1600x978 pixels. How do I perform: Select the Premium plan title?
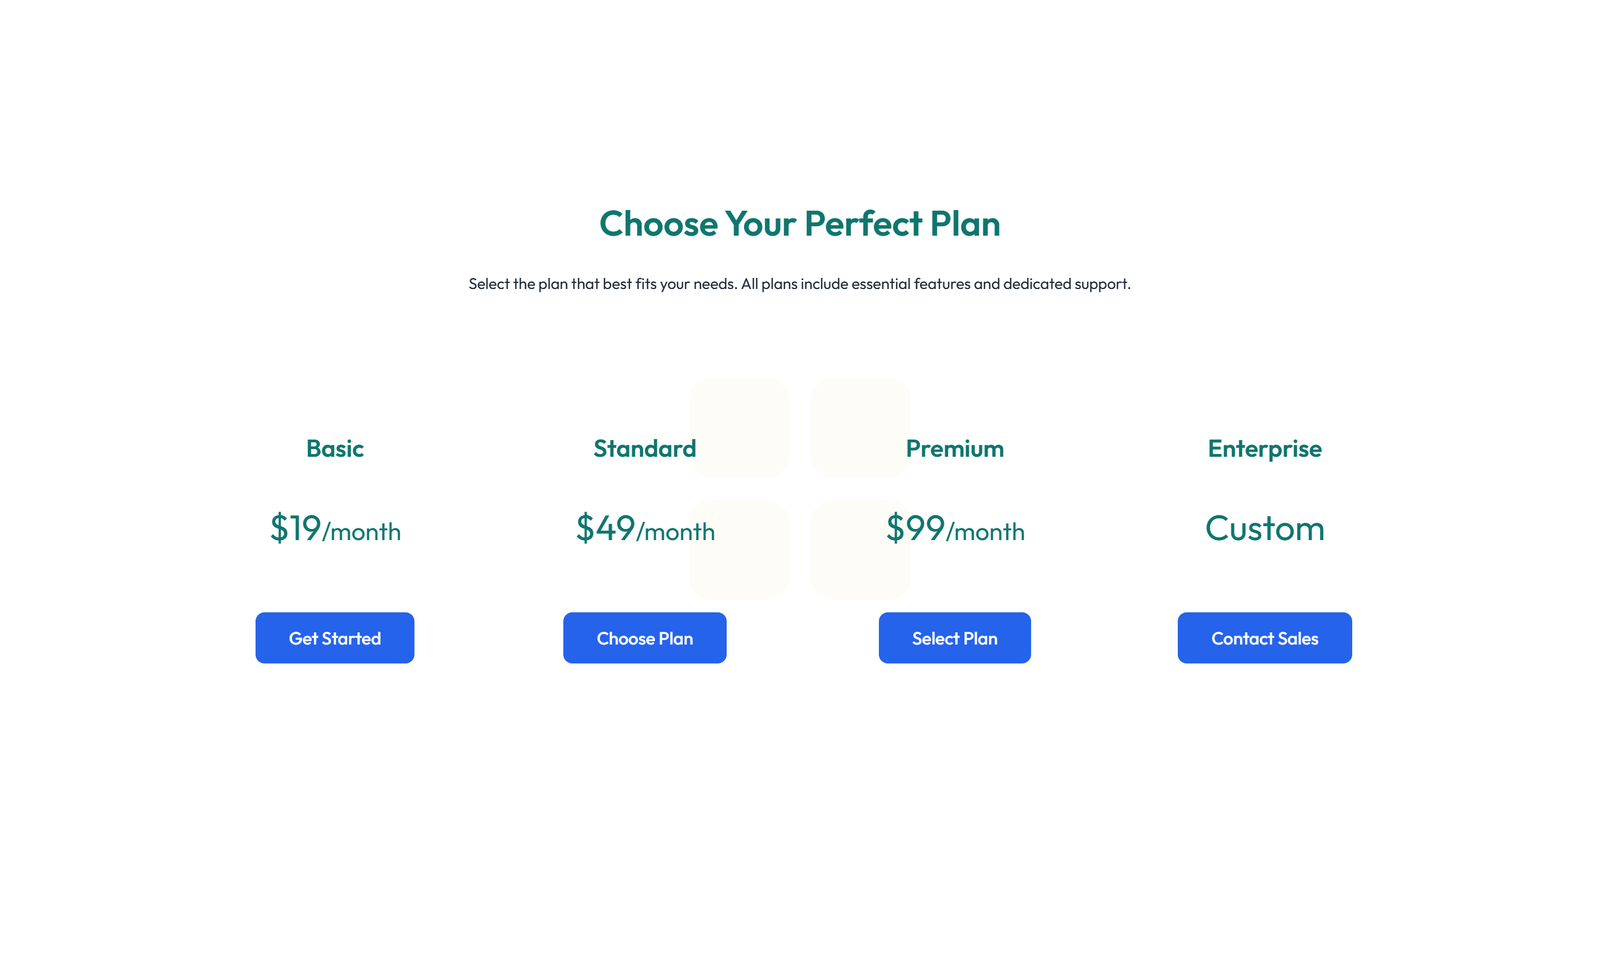click(x=954, y=448)
